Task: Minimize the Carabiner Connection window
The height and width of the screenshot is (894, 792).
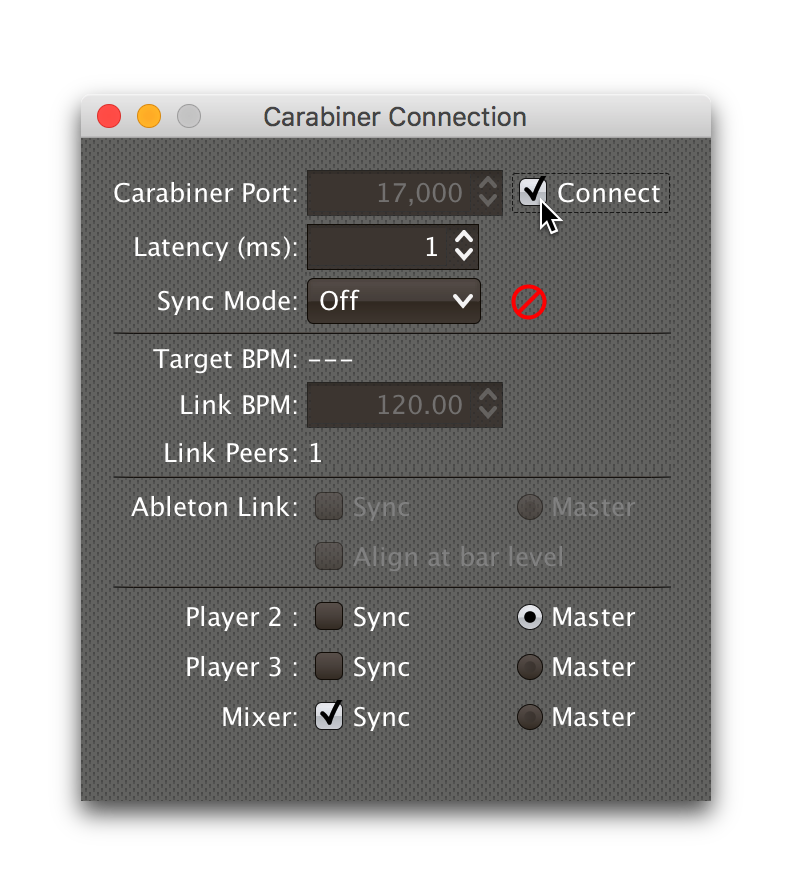Action: [148, 116]
